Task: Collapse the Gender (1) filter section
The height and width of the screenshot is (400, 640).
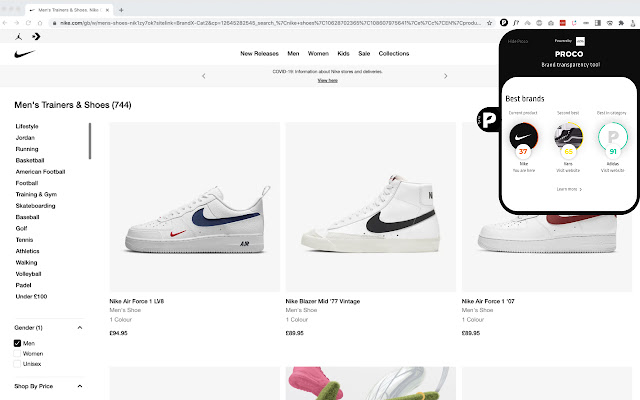Action: [x=80, y=328]
